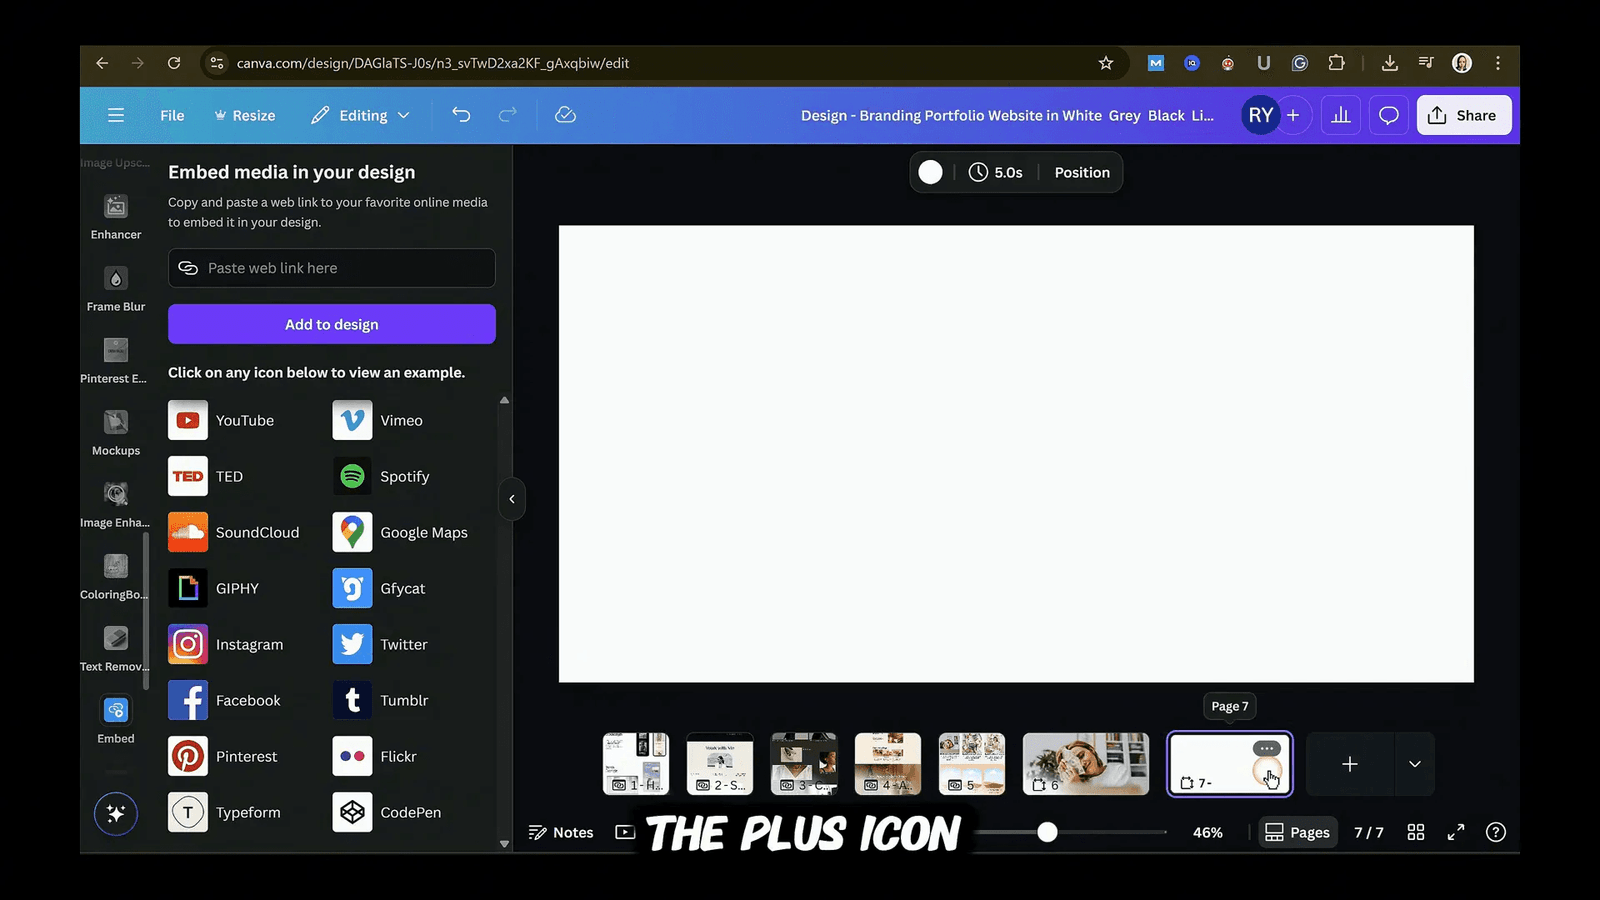Select page 2 thumbnail
Screen dimensions: 1600x900
click(x=720, y=764)
